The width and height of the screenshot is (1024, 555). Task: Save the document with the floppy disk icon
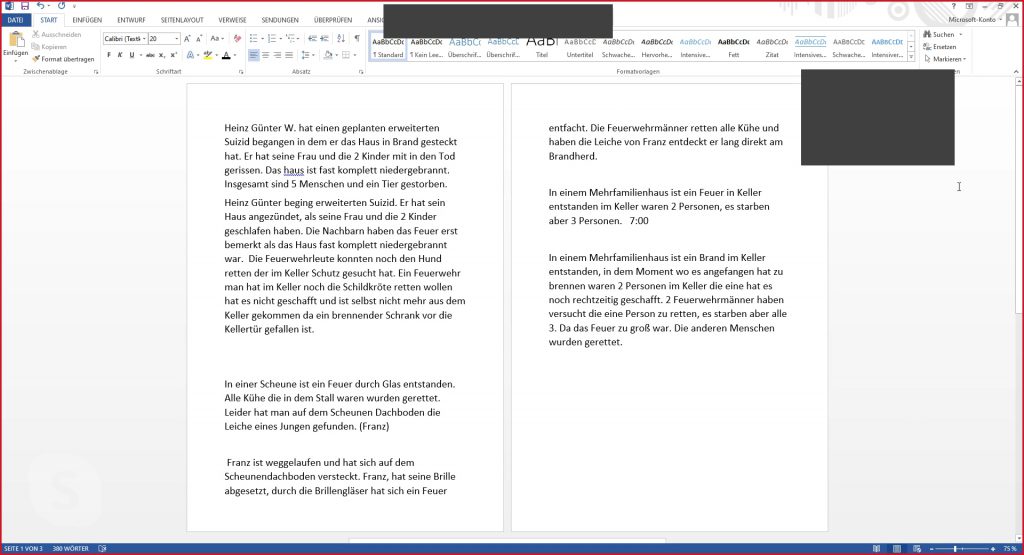tap(25, 6)
